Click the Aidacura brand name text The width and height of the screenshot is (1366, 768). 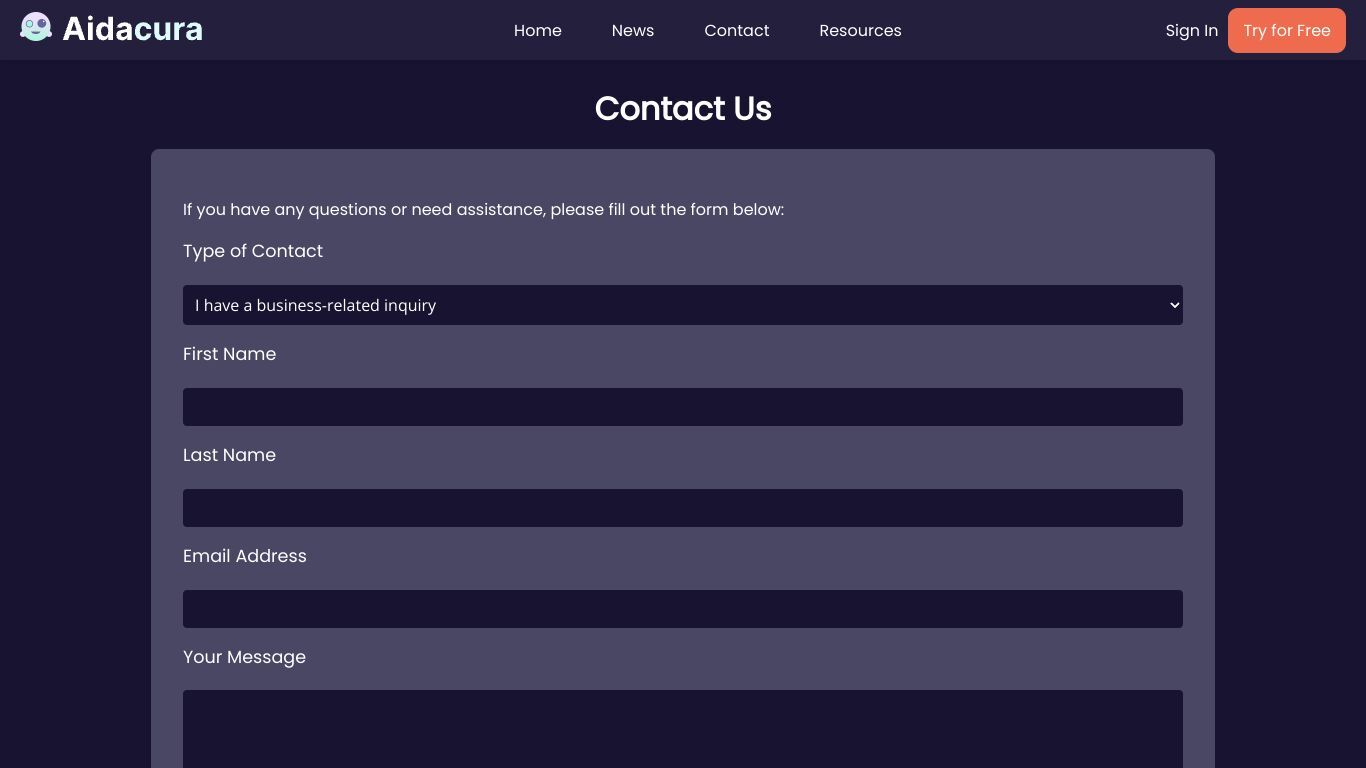(x=132, y=29)
